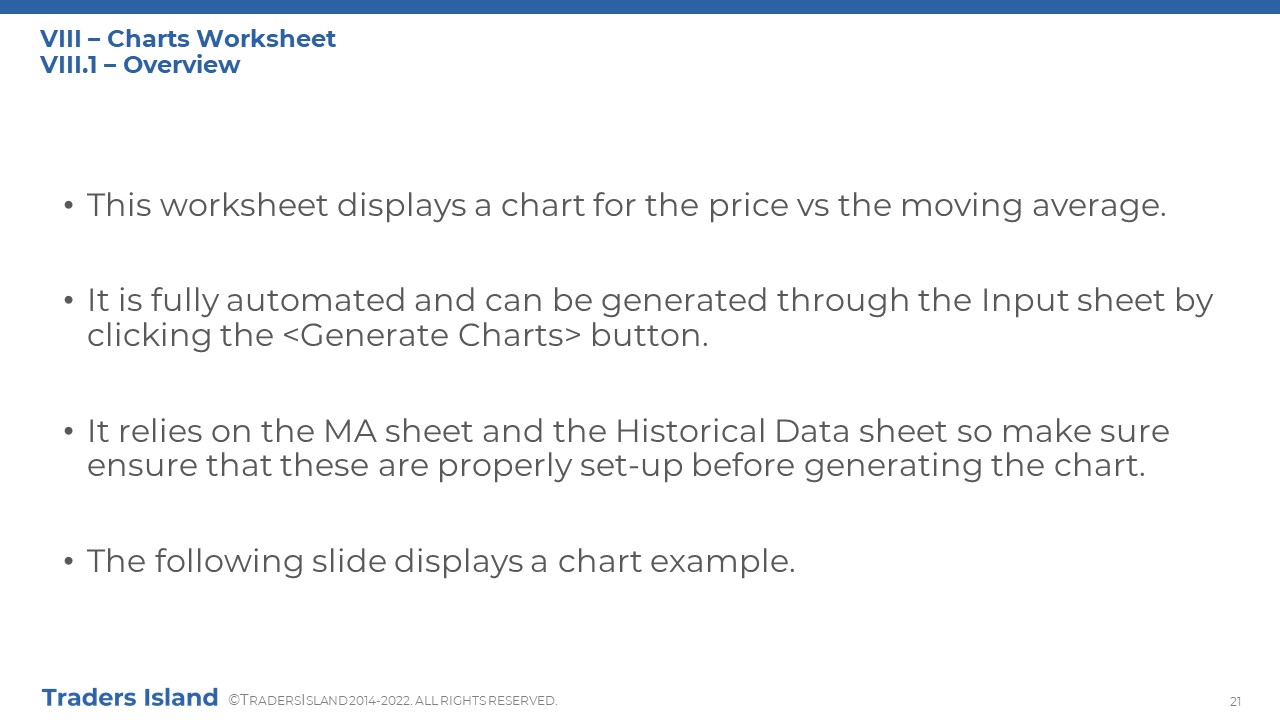
Task: Click the bullet dot before 'The following slide'
Action: click(x=69, y=561)
